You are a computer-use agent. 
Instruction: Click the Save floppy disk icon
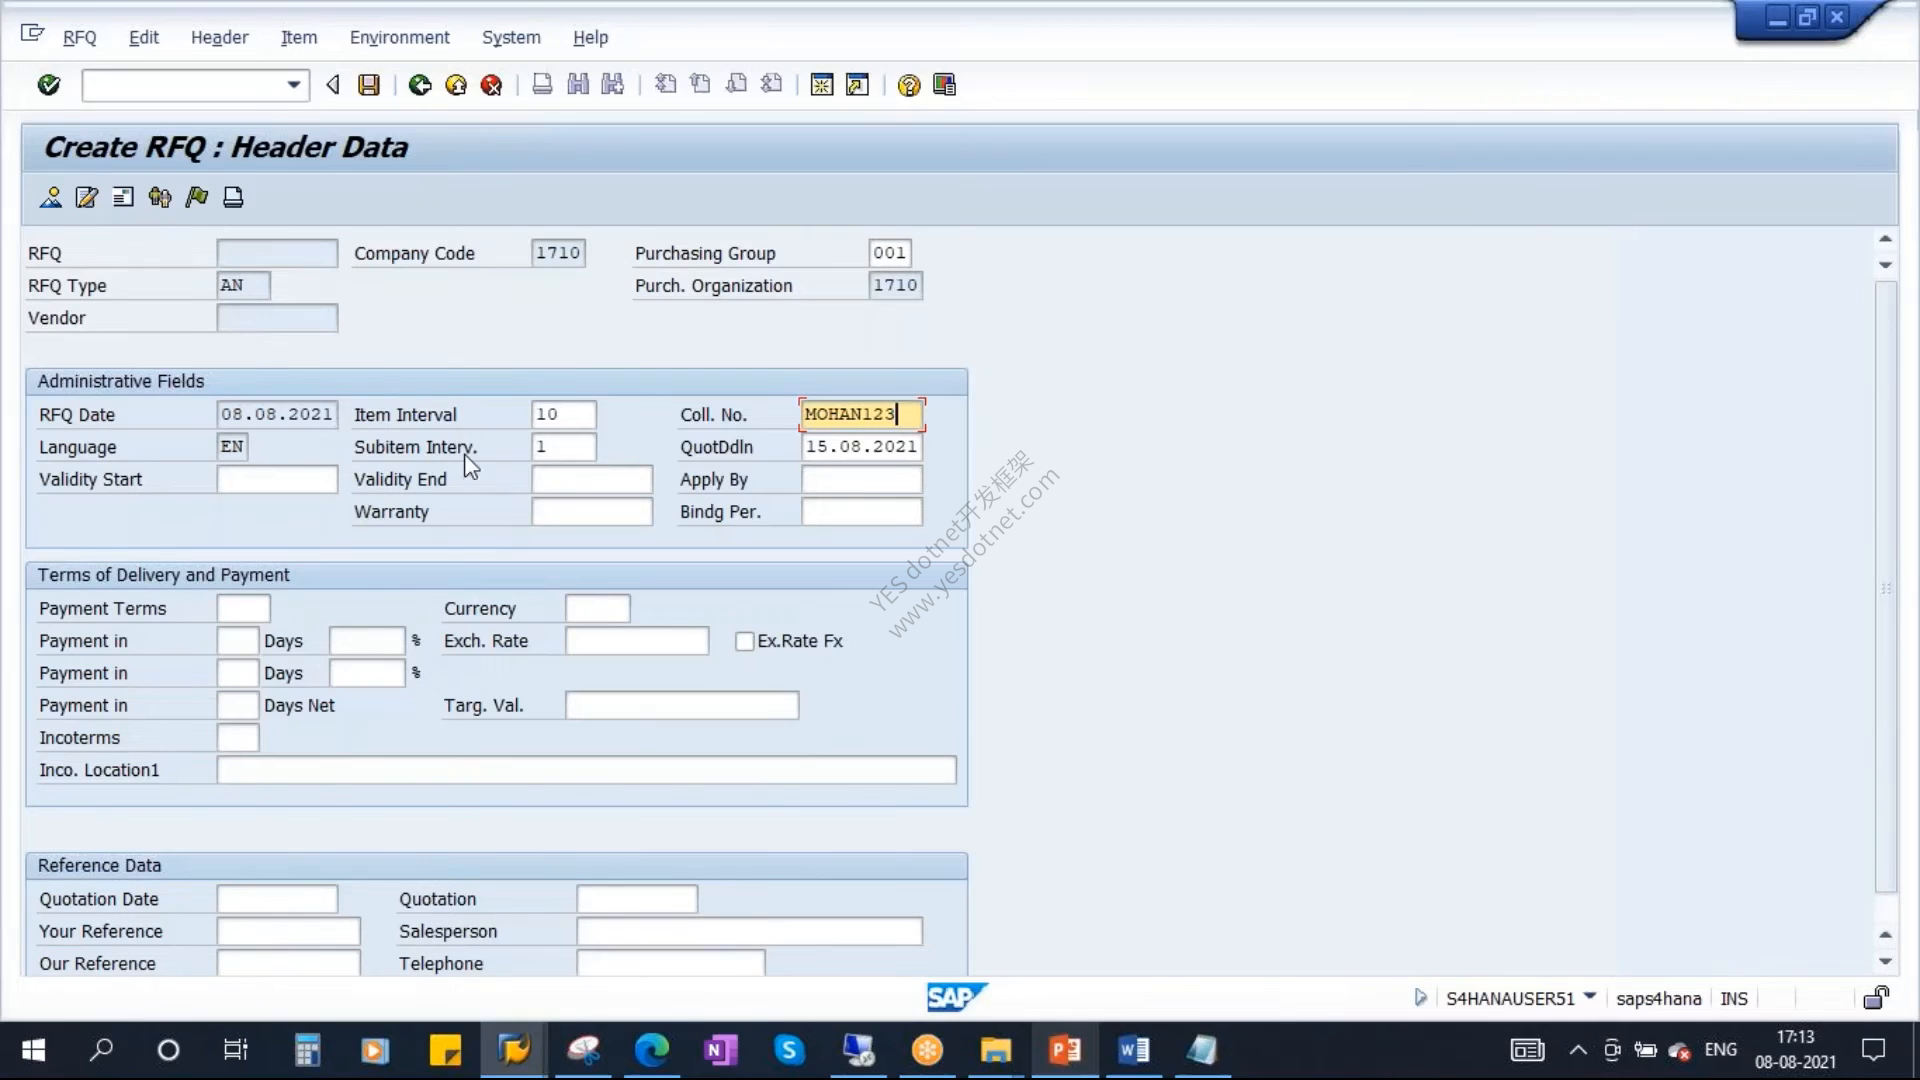(369, 85)
